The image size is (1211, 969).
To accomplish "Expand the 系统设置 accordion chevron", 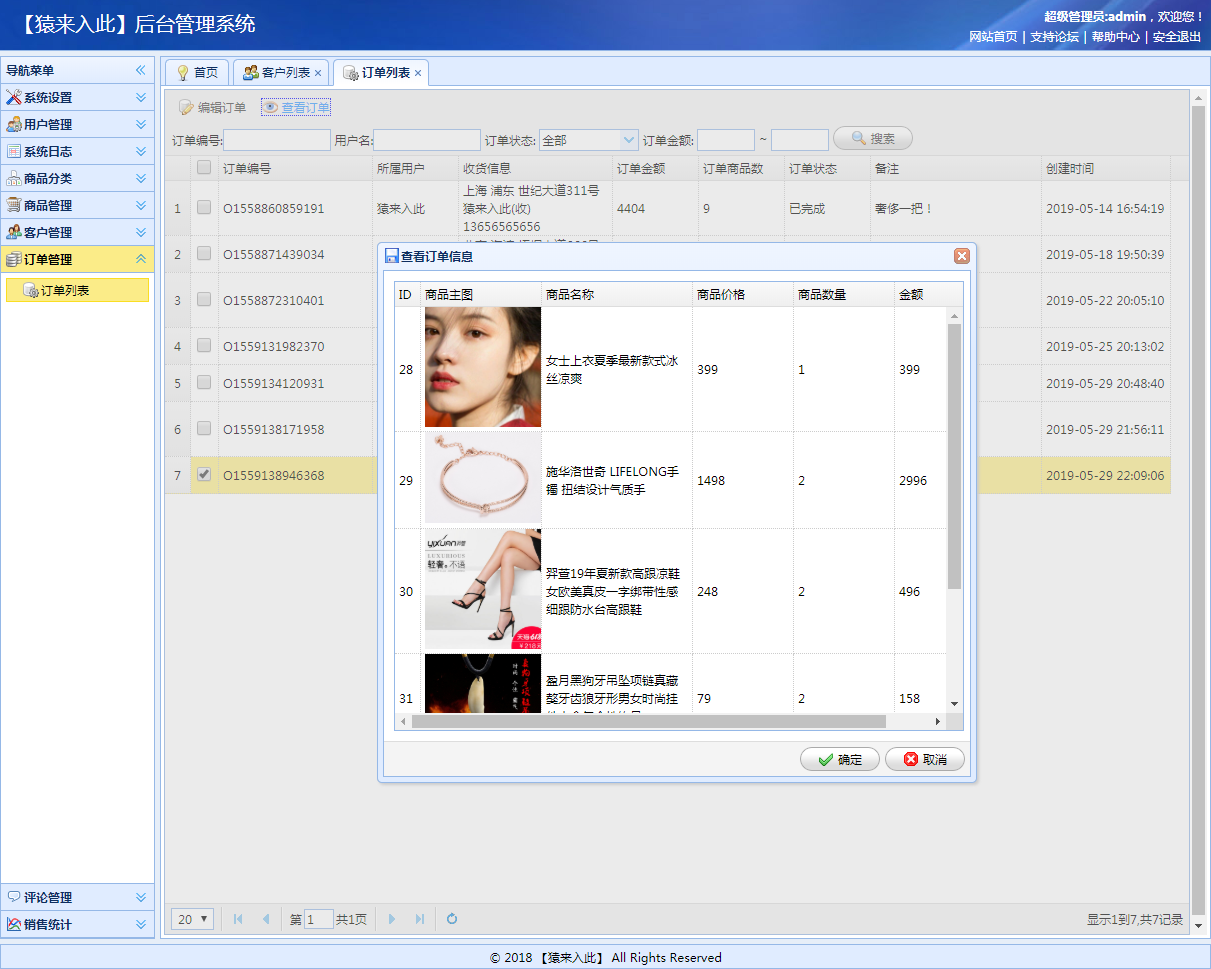I will (141, 98).
